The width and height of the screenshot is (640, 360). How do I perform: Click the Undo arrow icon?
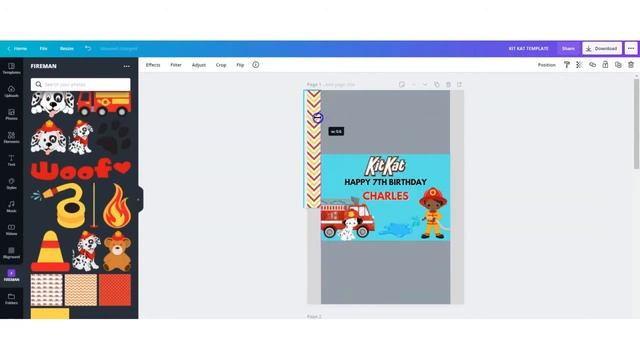tap(88, 48)
